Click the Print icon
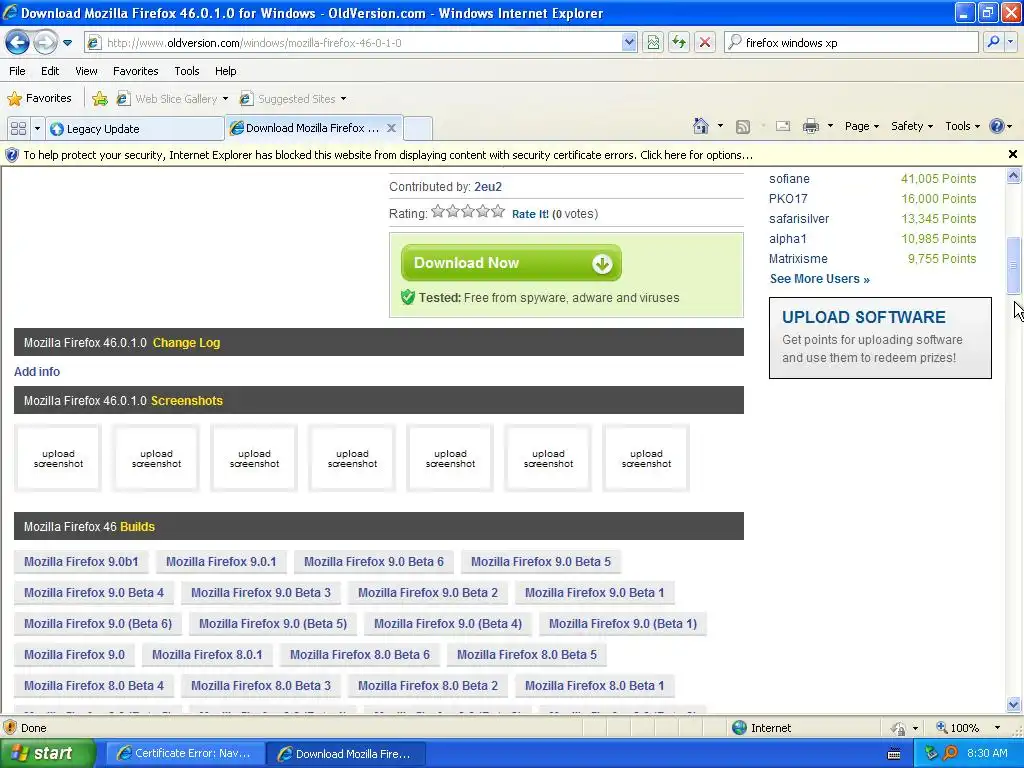The height and width of the screenshot is (768, 1024). tap(810, 126)
